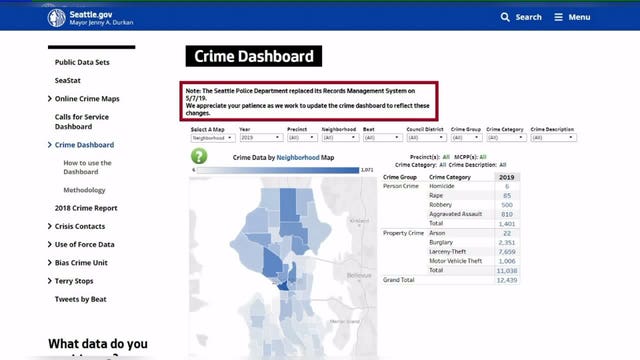The image size is (640, 360).
Task: Expand the Bias Crime Unit chevron
Action: click(50, 262)
